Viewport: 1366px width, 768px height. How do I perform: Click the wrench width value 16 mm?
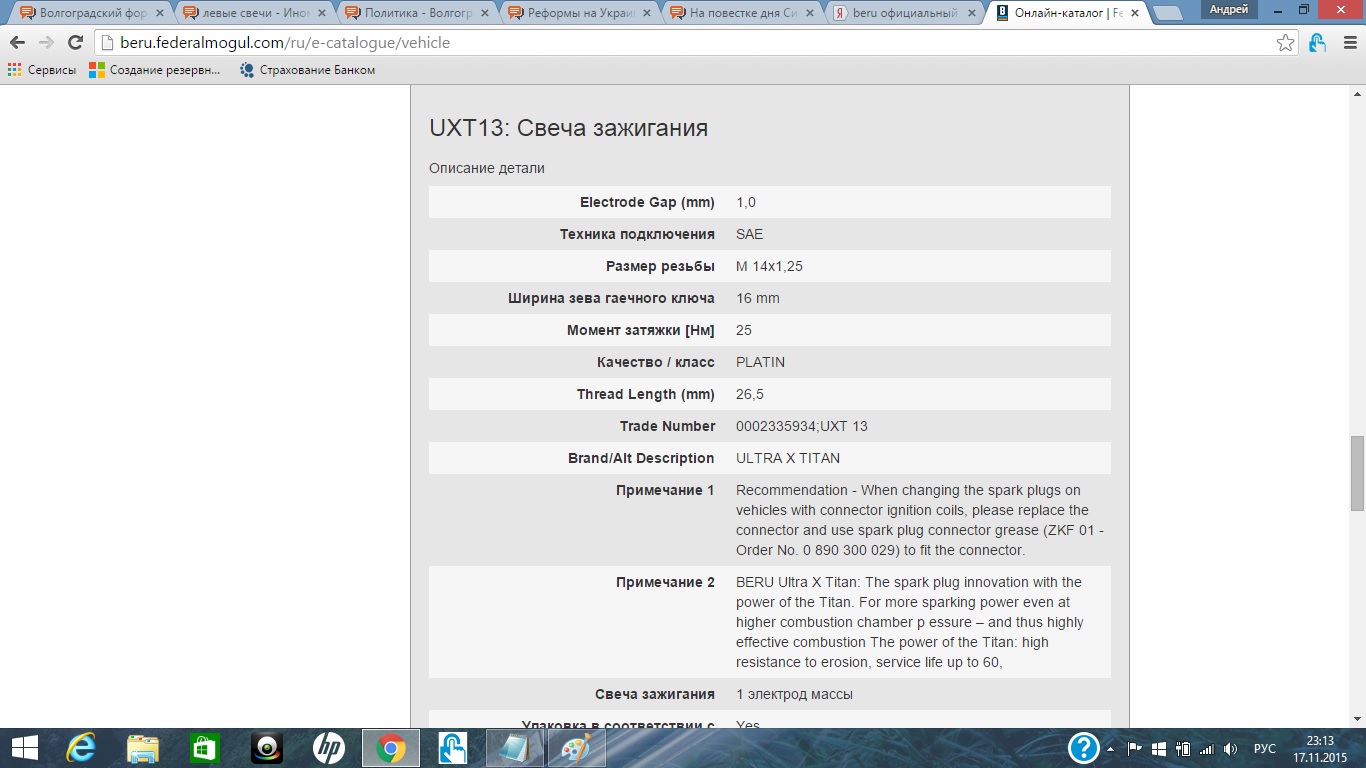coord(758,298)
